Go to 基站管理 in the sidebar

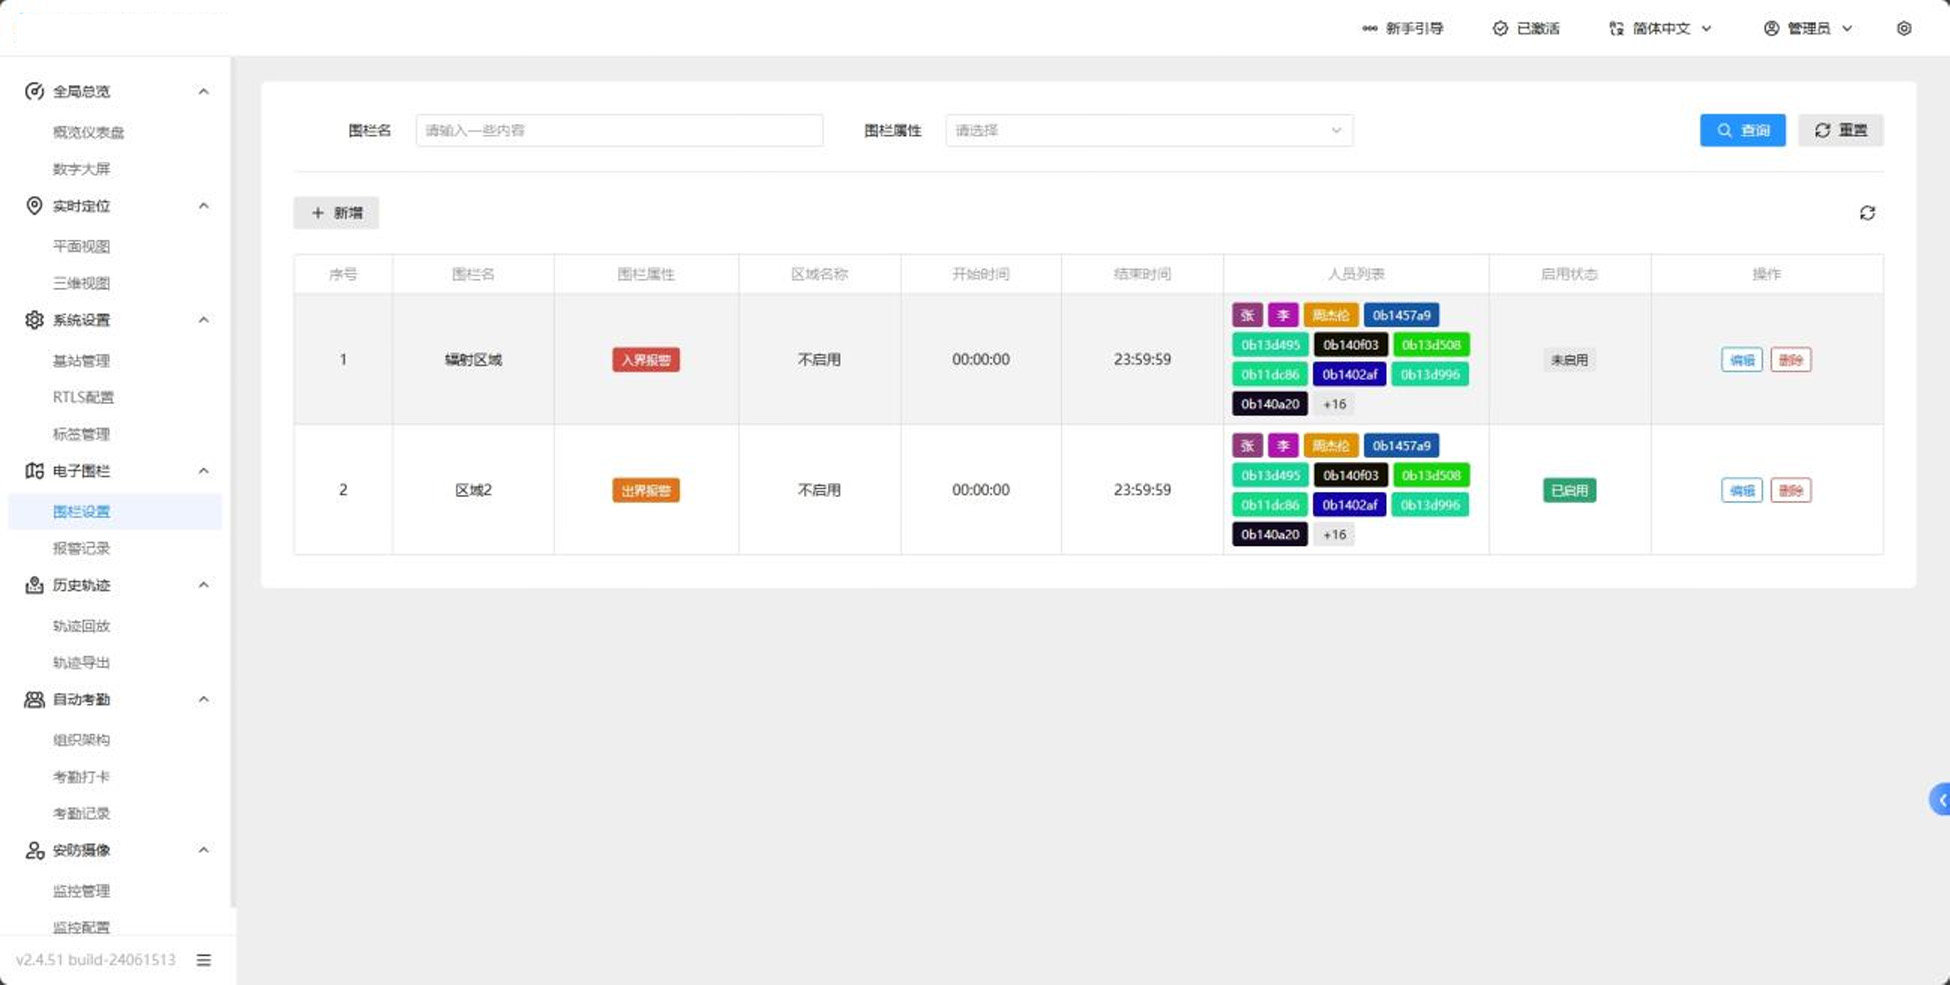[x=81, y=361]
